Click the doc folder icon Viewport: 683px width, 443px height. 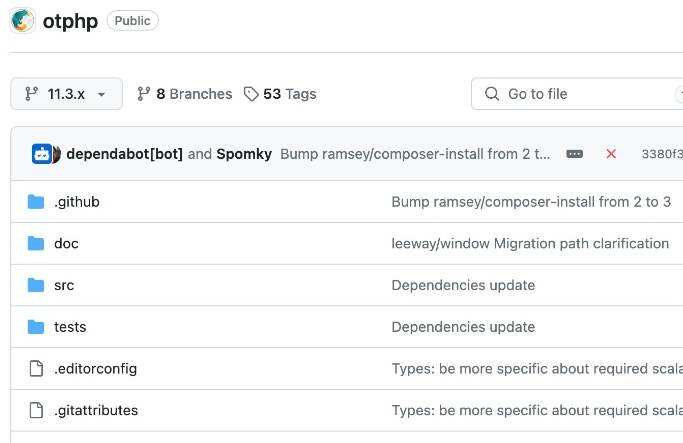pos(36,244)
